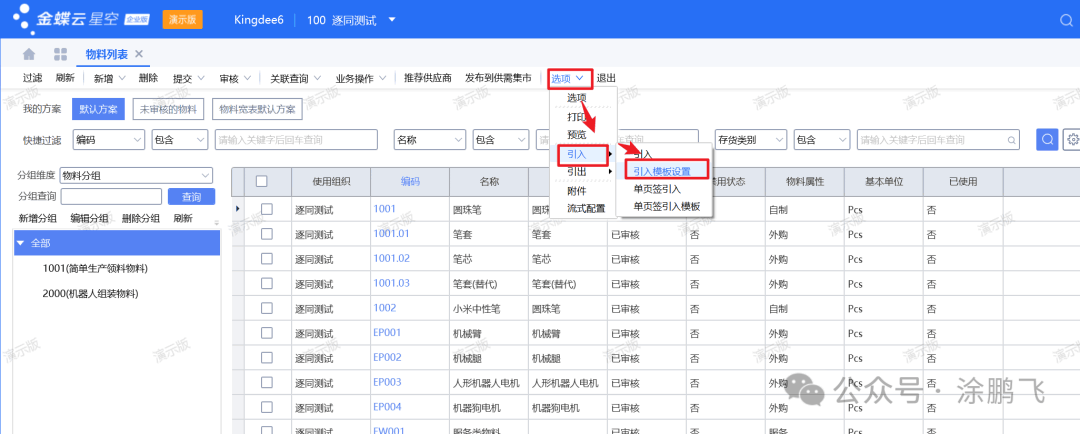Screen dimensions: 1080x434
Task: Expand the 新增 toolbar dropdown
Action: [122, 78]
